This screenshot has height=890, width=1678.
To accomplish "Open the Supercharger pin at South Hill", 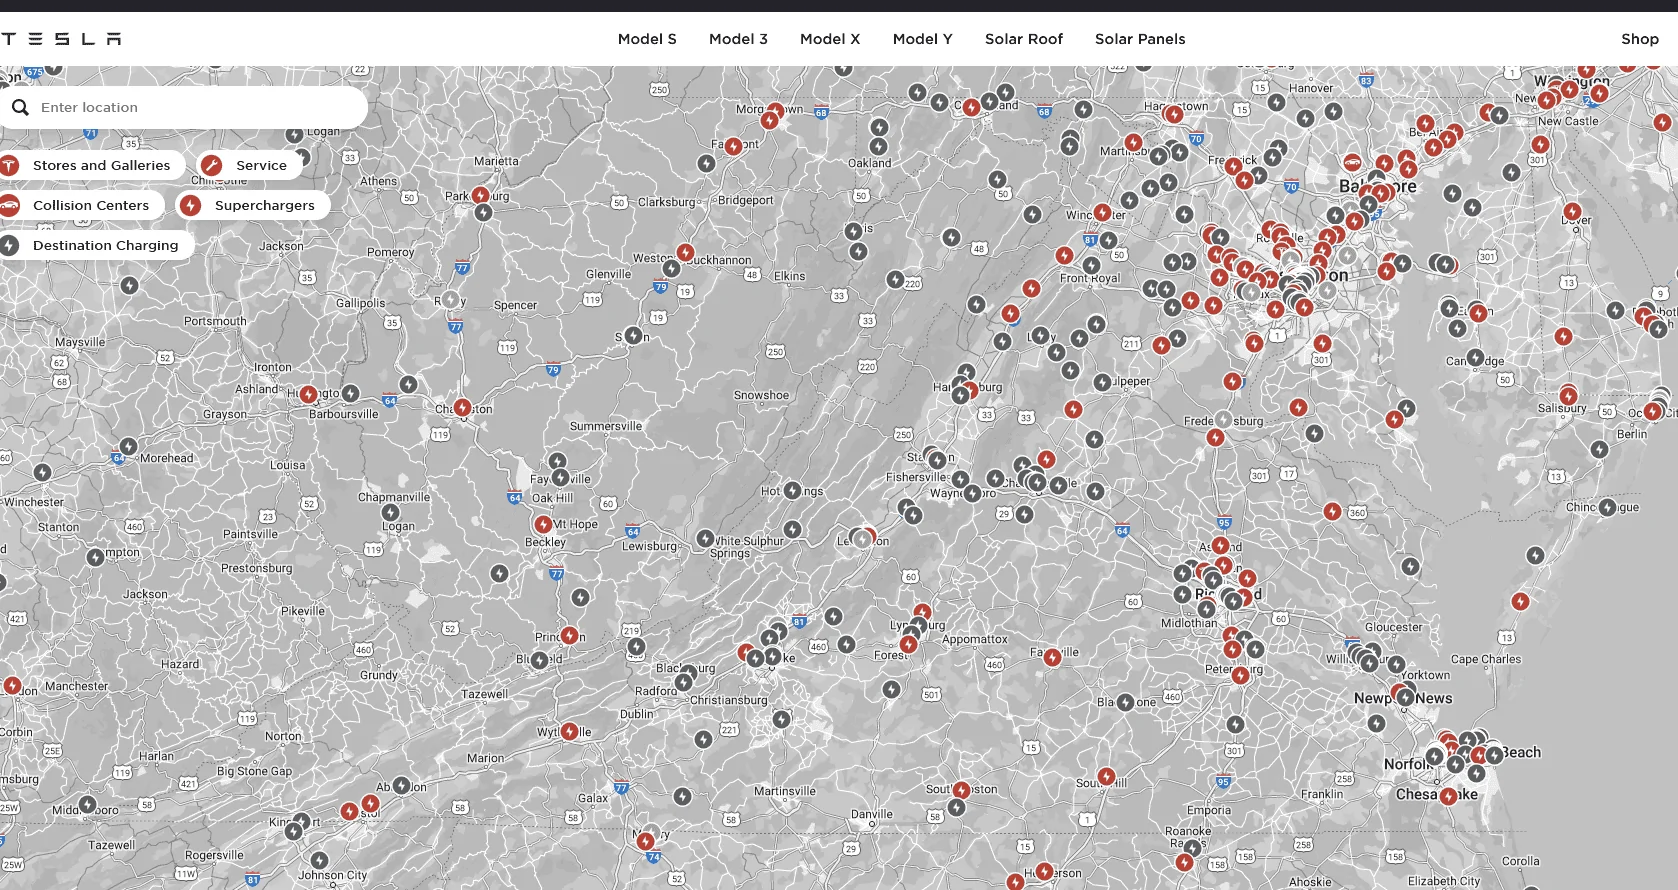I will (1106, 776).
